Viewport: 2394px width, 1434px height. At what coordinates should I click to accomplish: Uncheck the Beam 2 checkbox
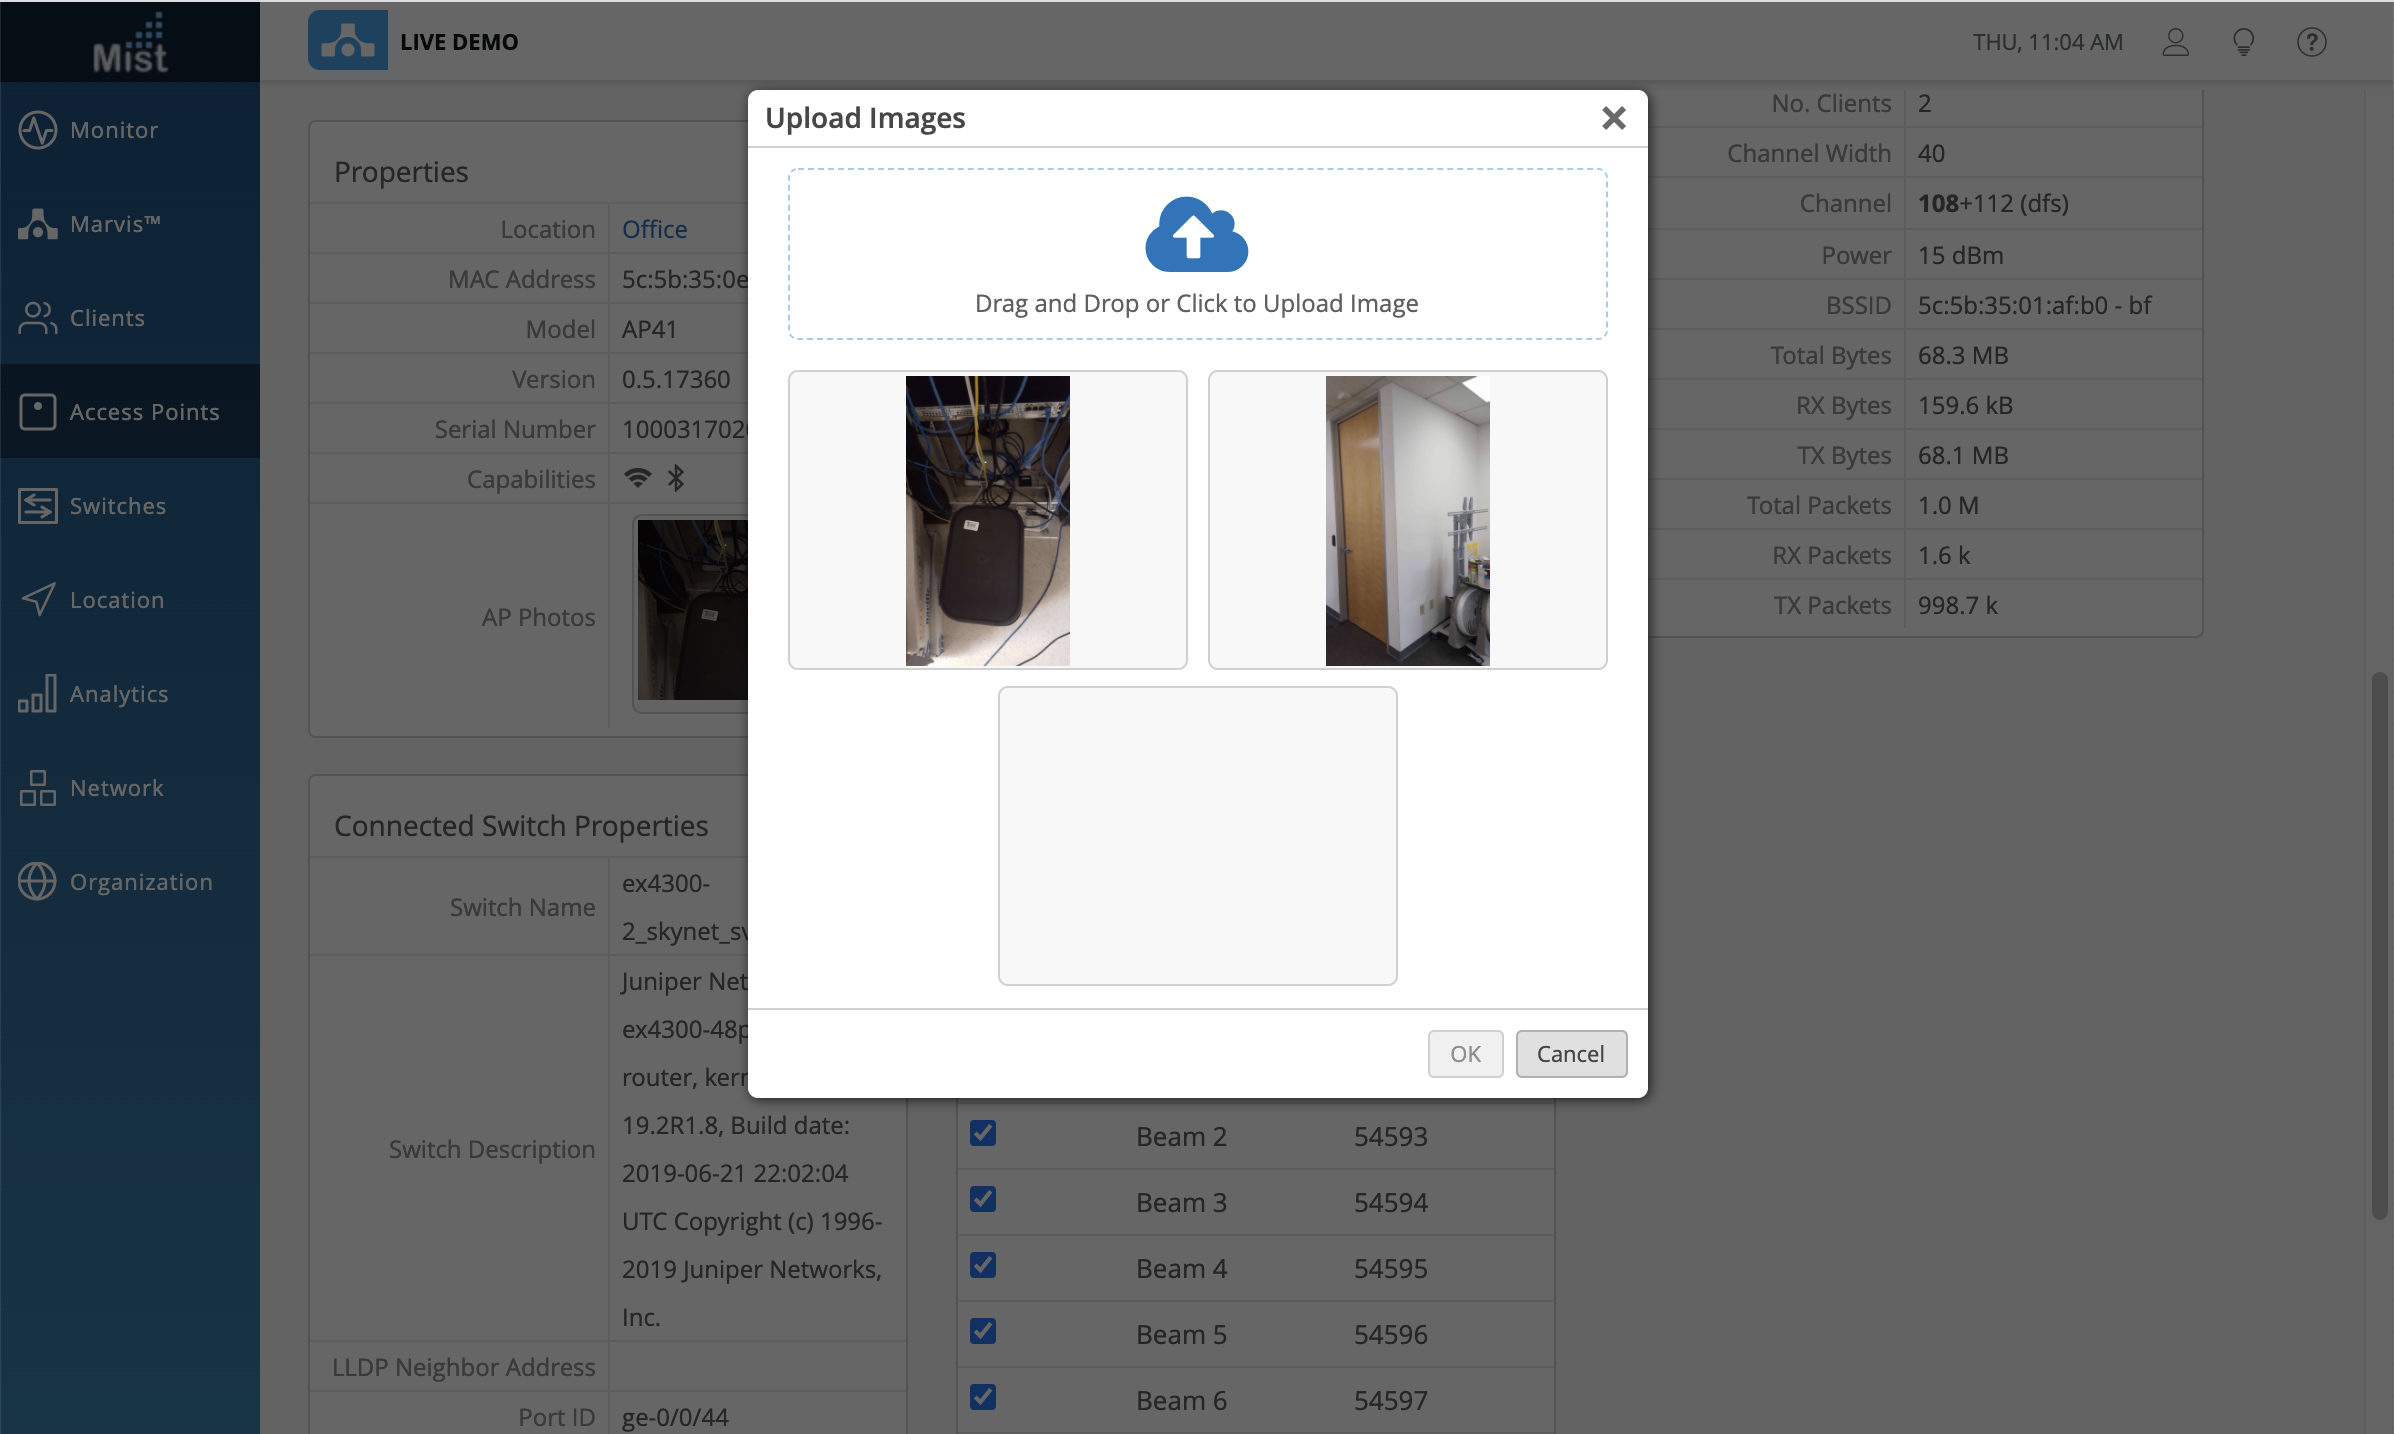pos(983,1133)
